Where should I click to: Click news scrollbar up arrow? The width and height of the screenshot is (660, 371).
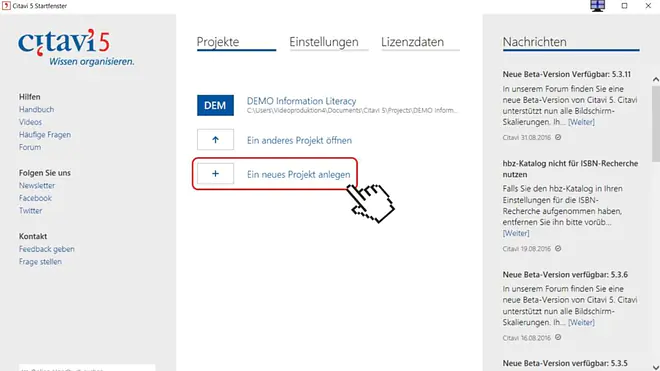pos(655,79)
